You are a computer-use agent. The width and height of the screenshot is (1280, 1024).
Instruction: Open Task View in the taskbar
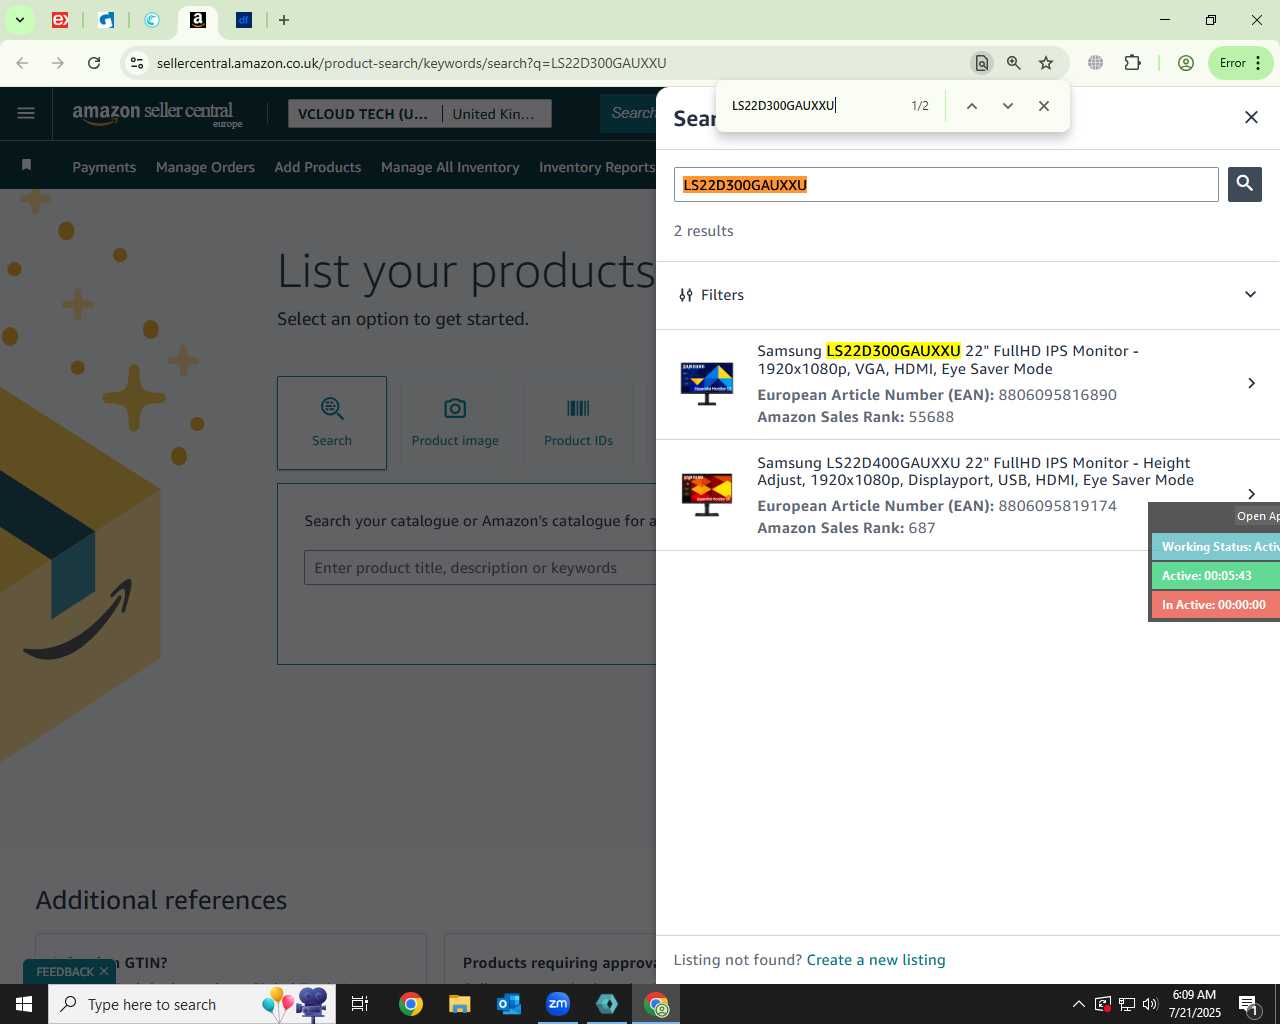pyautogui.click(x=360, y=1004)
